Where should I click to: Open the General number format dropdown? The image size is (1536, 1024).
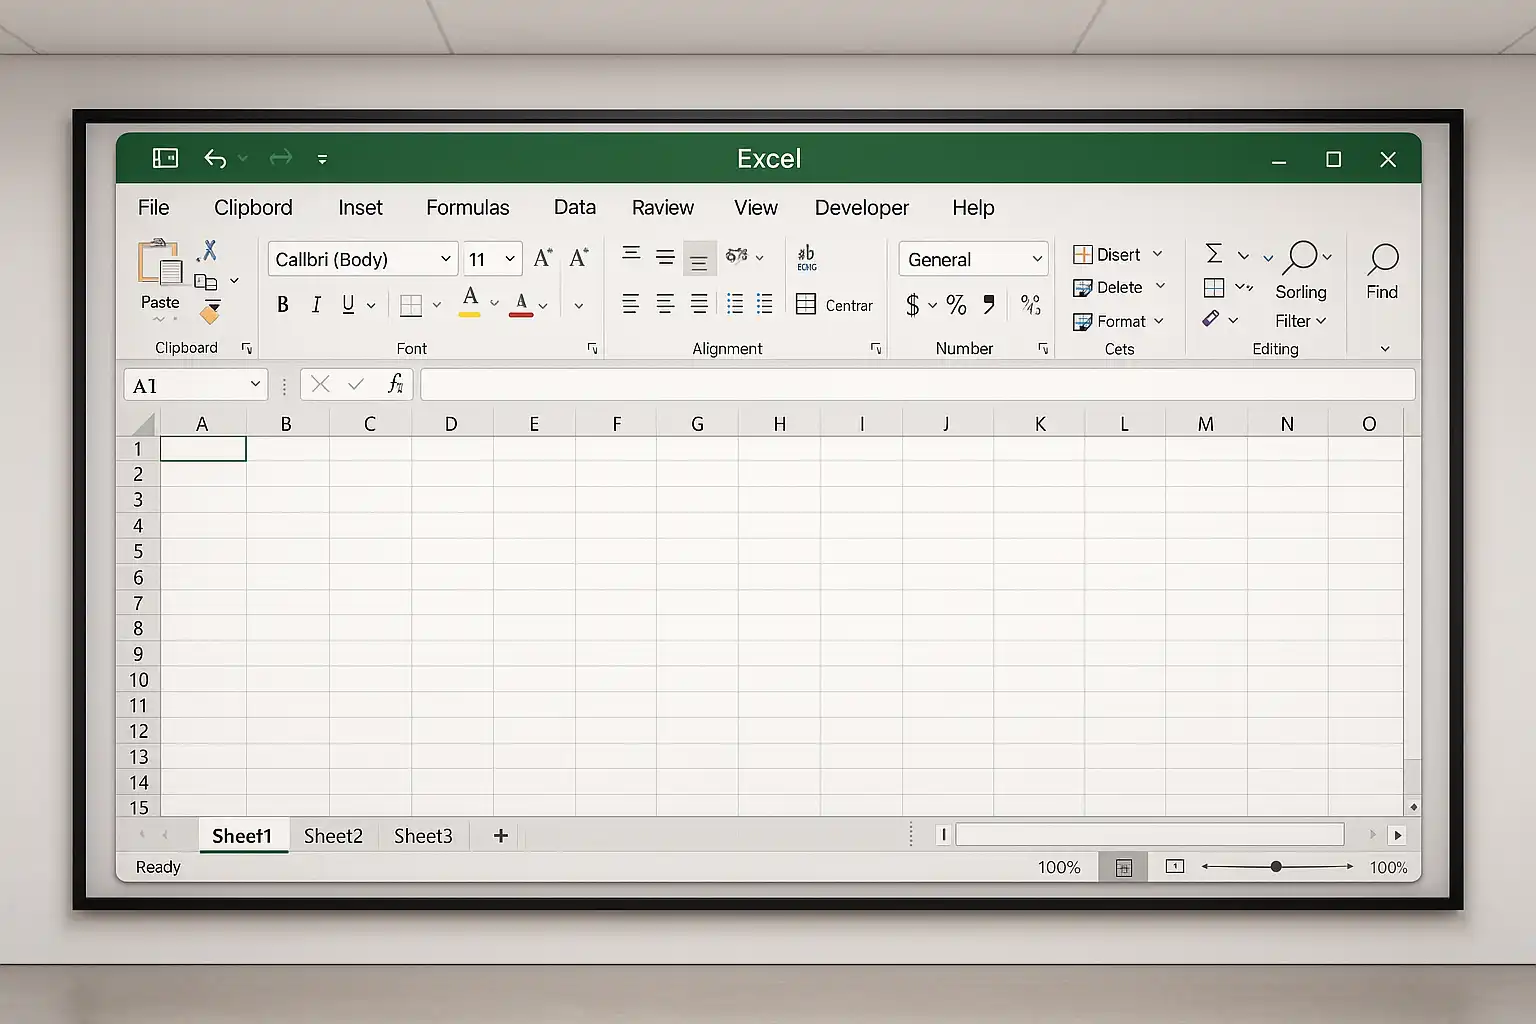point(1037,259)
